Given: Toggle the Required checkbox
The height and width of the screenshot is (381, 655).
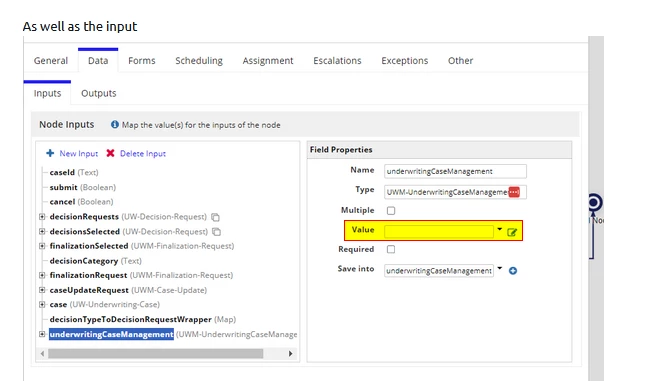Looking at the screenshot, I should coord(391,249).
